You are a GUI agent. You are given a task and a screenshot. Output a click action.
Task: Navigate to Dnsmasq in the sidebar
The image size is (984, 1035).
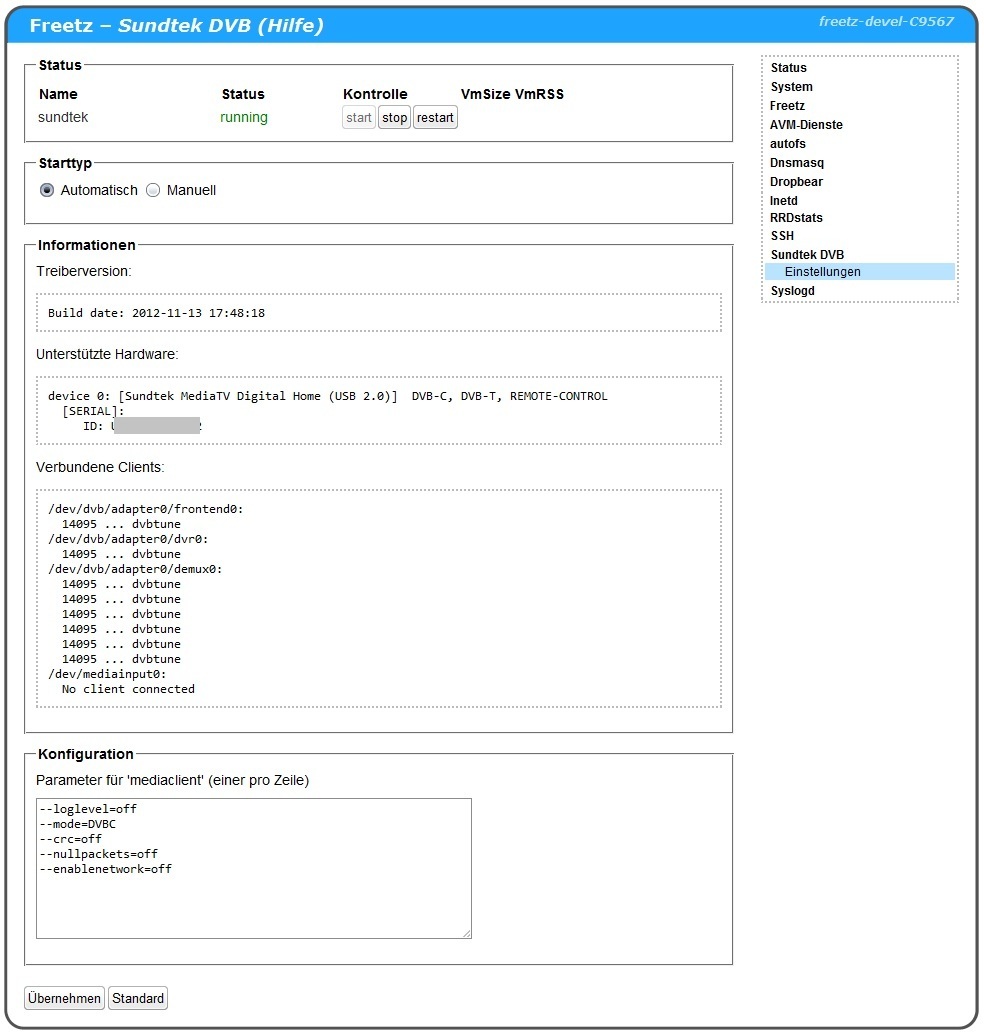(x=797, y=163)
